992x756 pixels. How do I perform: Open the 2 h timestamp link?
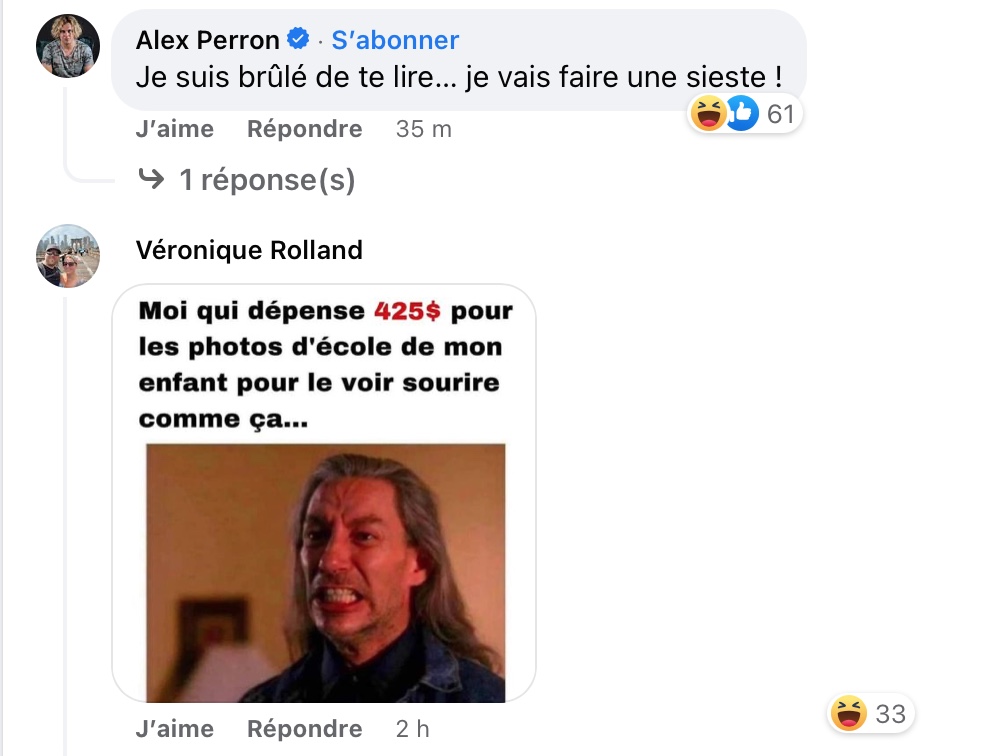[x=412, y=729]
